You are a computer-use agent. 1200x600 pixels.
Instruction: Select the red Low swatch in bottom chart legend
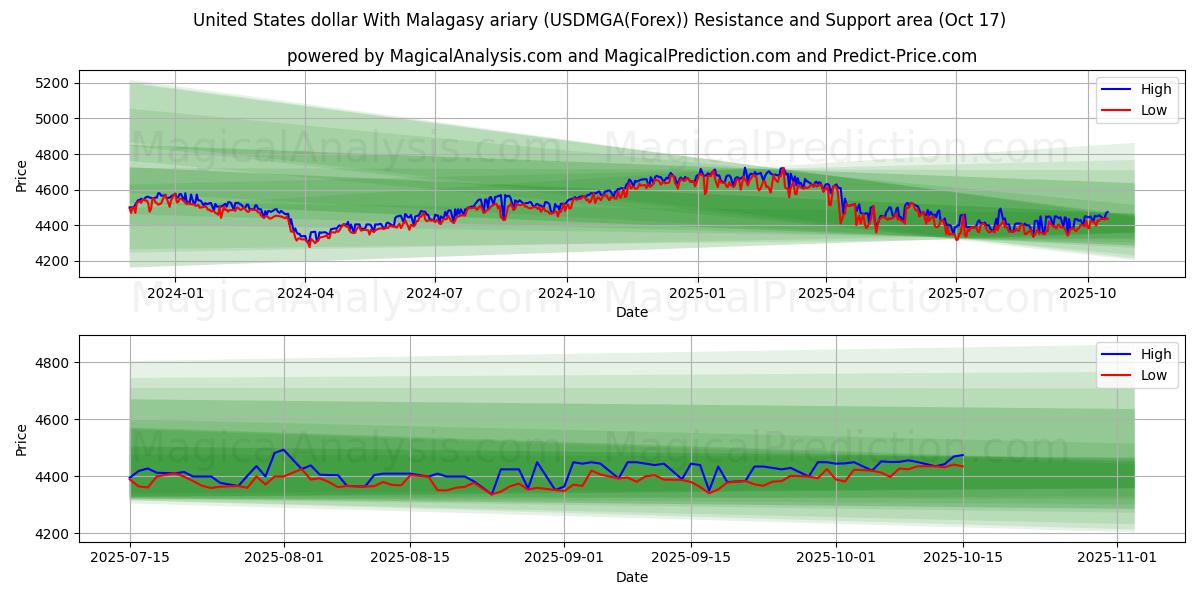tap(1116, 375)
